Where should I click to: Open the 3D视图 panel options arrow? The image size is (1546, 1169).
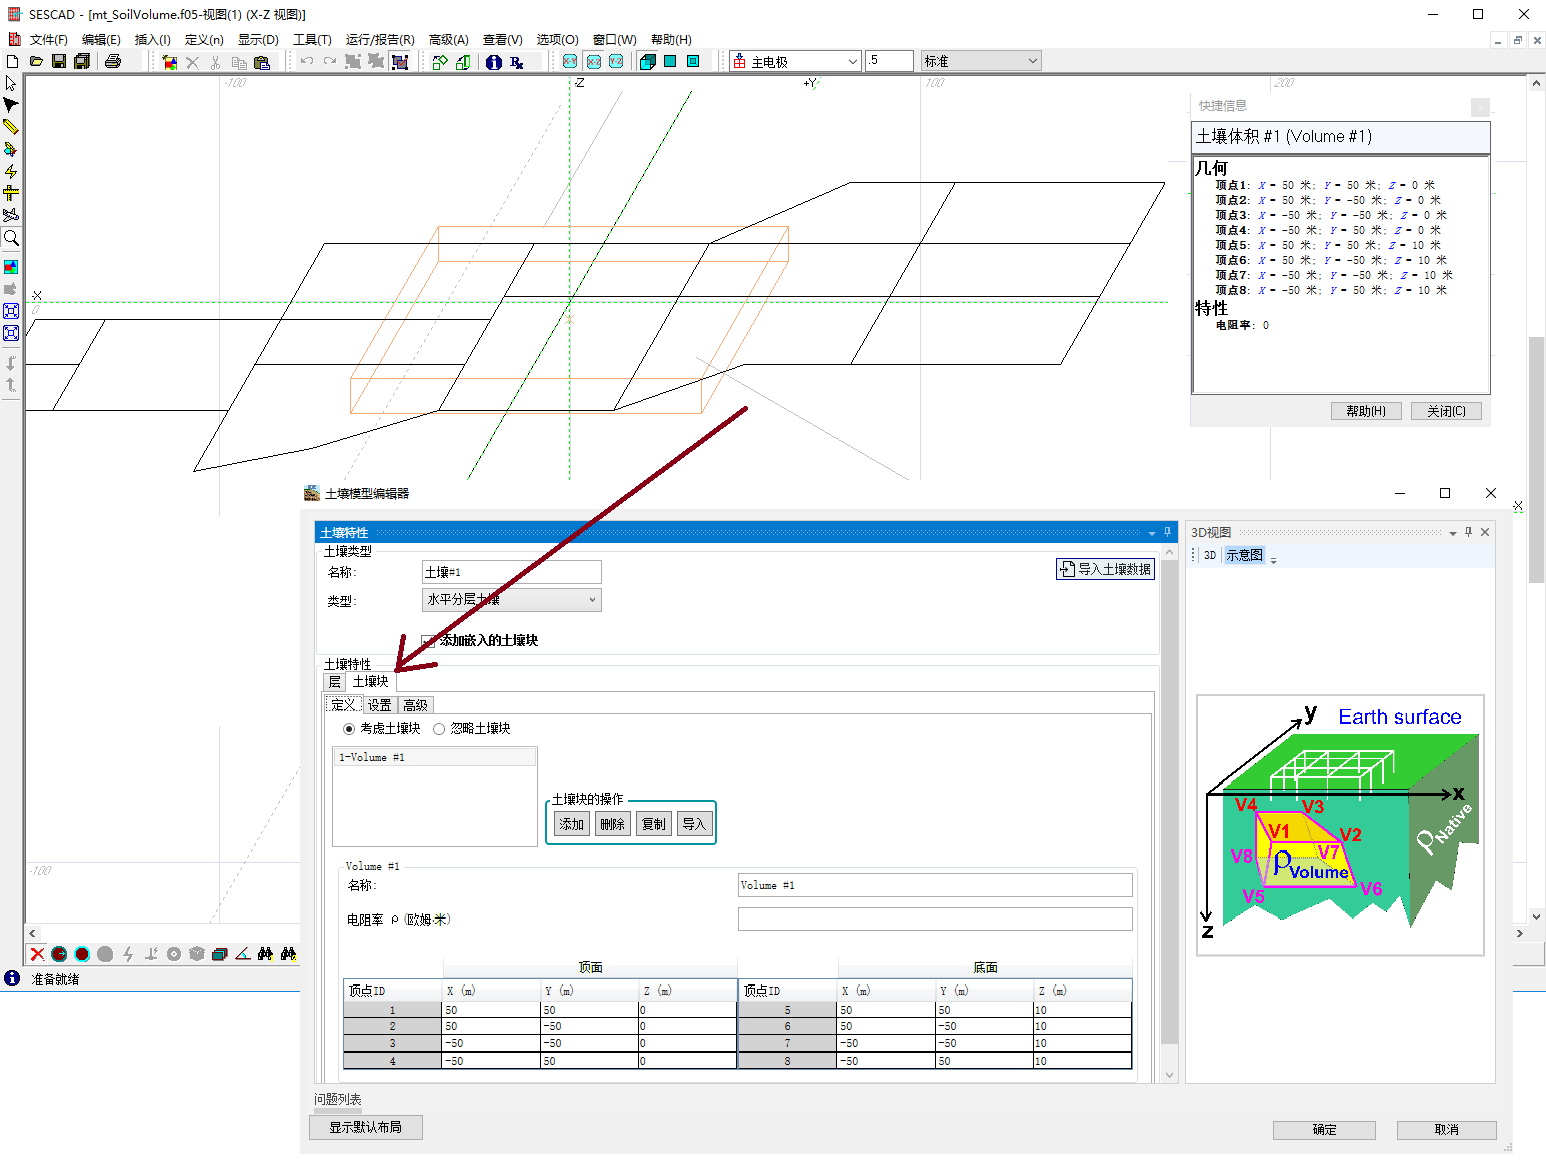tap(1453, 533)
